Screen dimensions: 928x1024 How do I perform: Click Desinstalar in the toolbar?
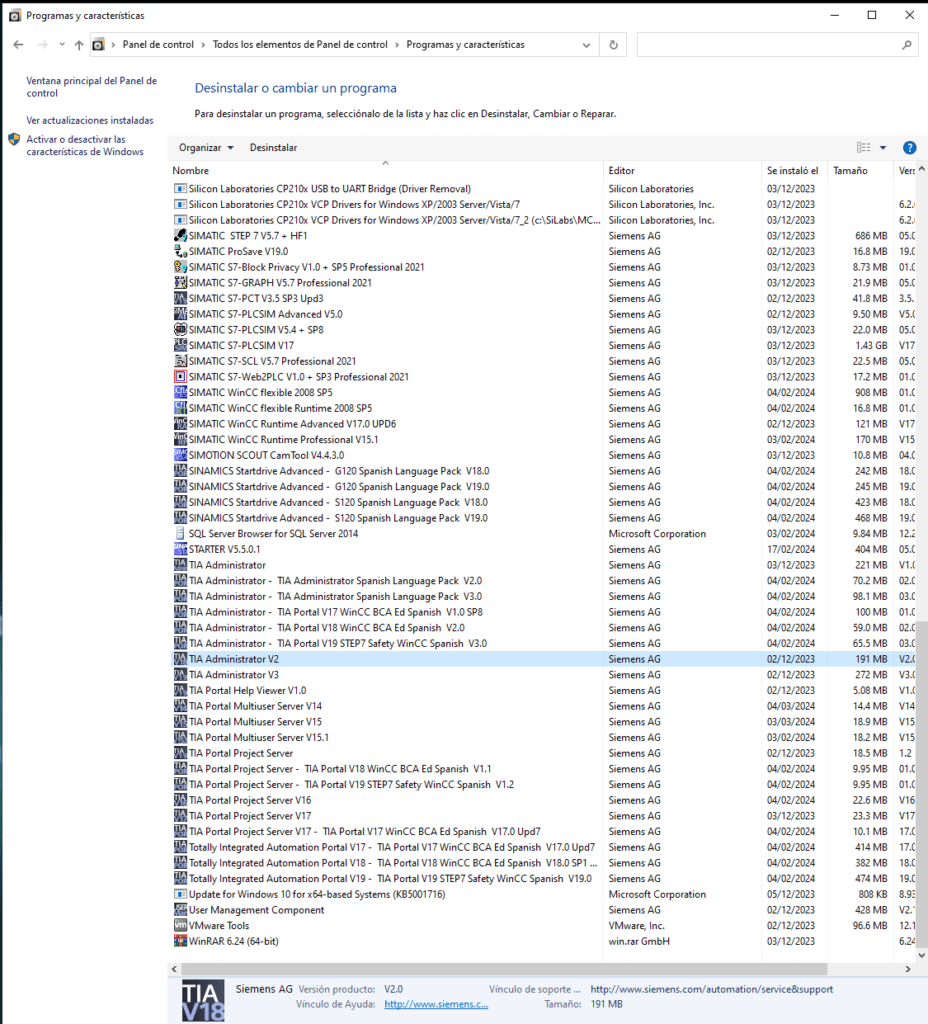point(273,148)
